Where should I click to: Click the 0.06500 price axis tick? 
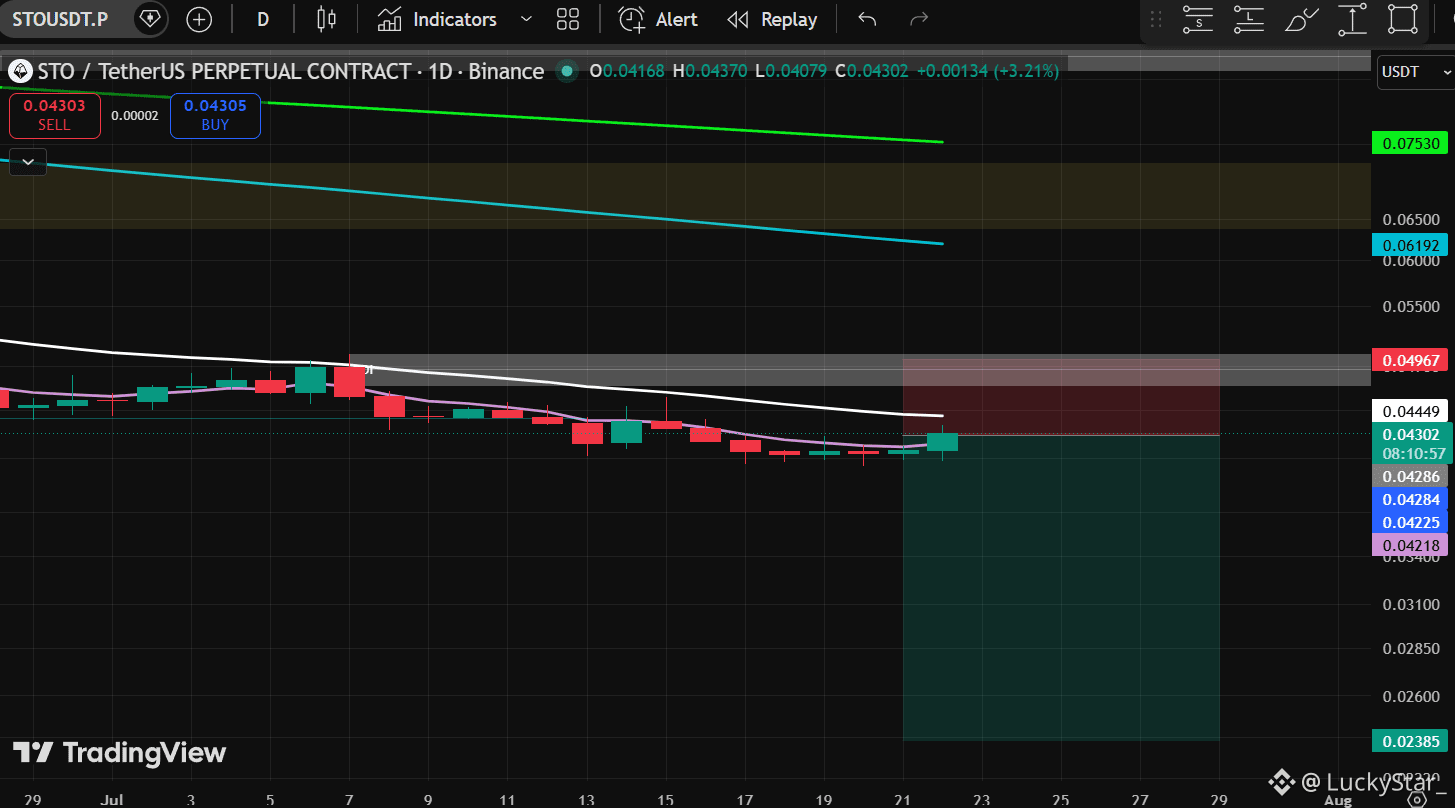(x=1411, y=219)
